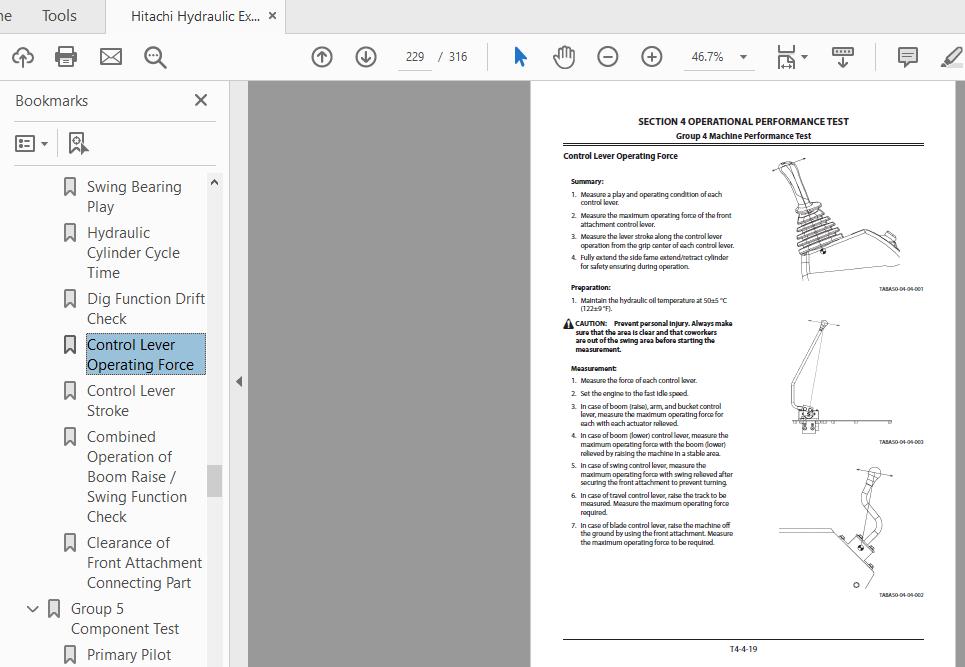Click bookmark icon beside Group 5
The height and width of the screenshot is (667, 965).
click(54, 609)
